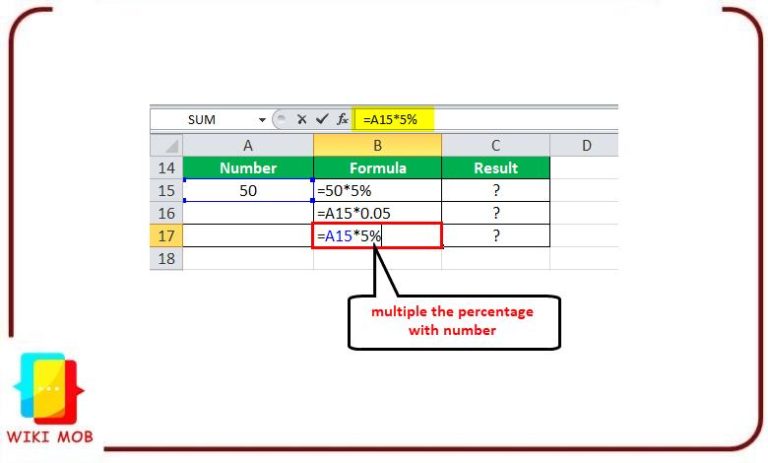This screenshot has height=463, width=768.
Task: Click the Name Box showing SUM
Action: 204,119
